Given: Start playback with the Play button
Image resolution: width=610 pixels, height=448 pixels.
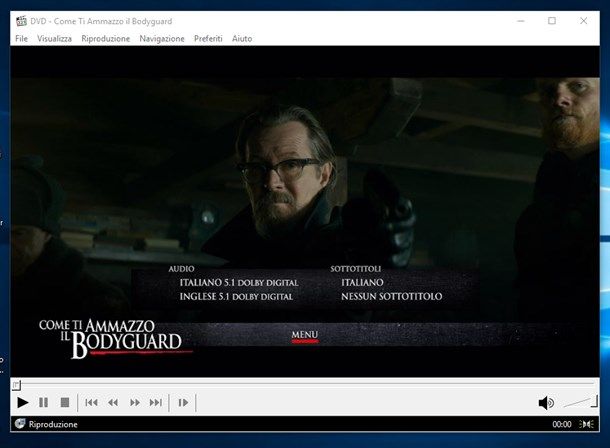Looking at the screenshot, I should (x=23, y=402).
